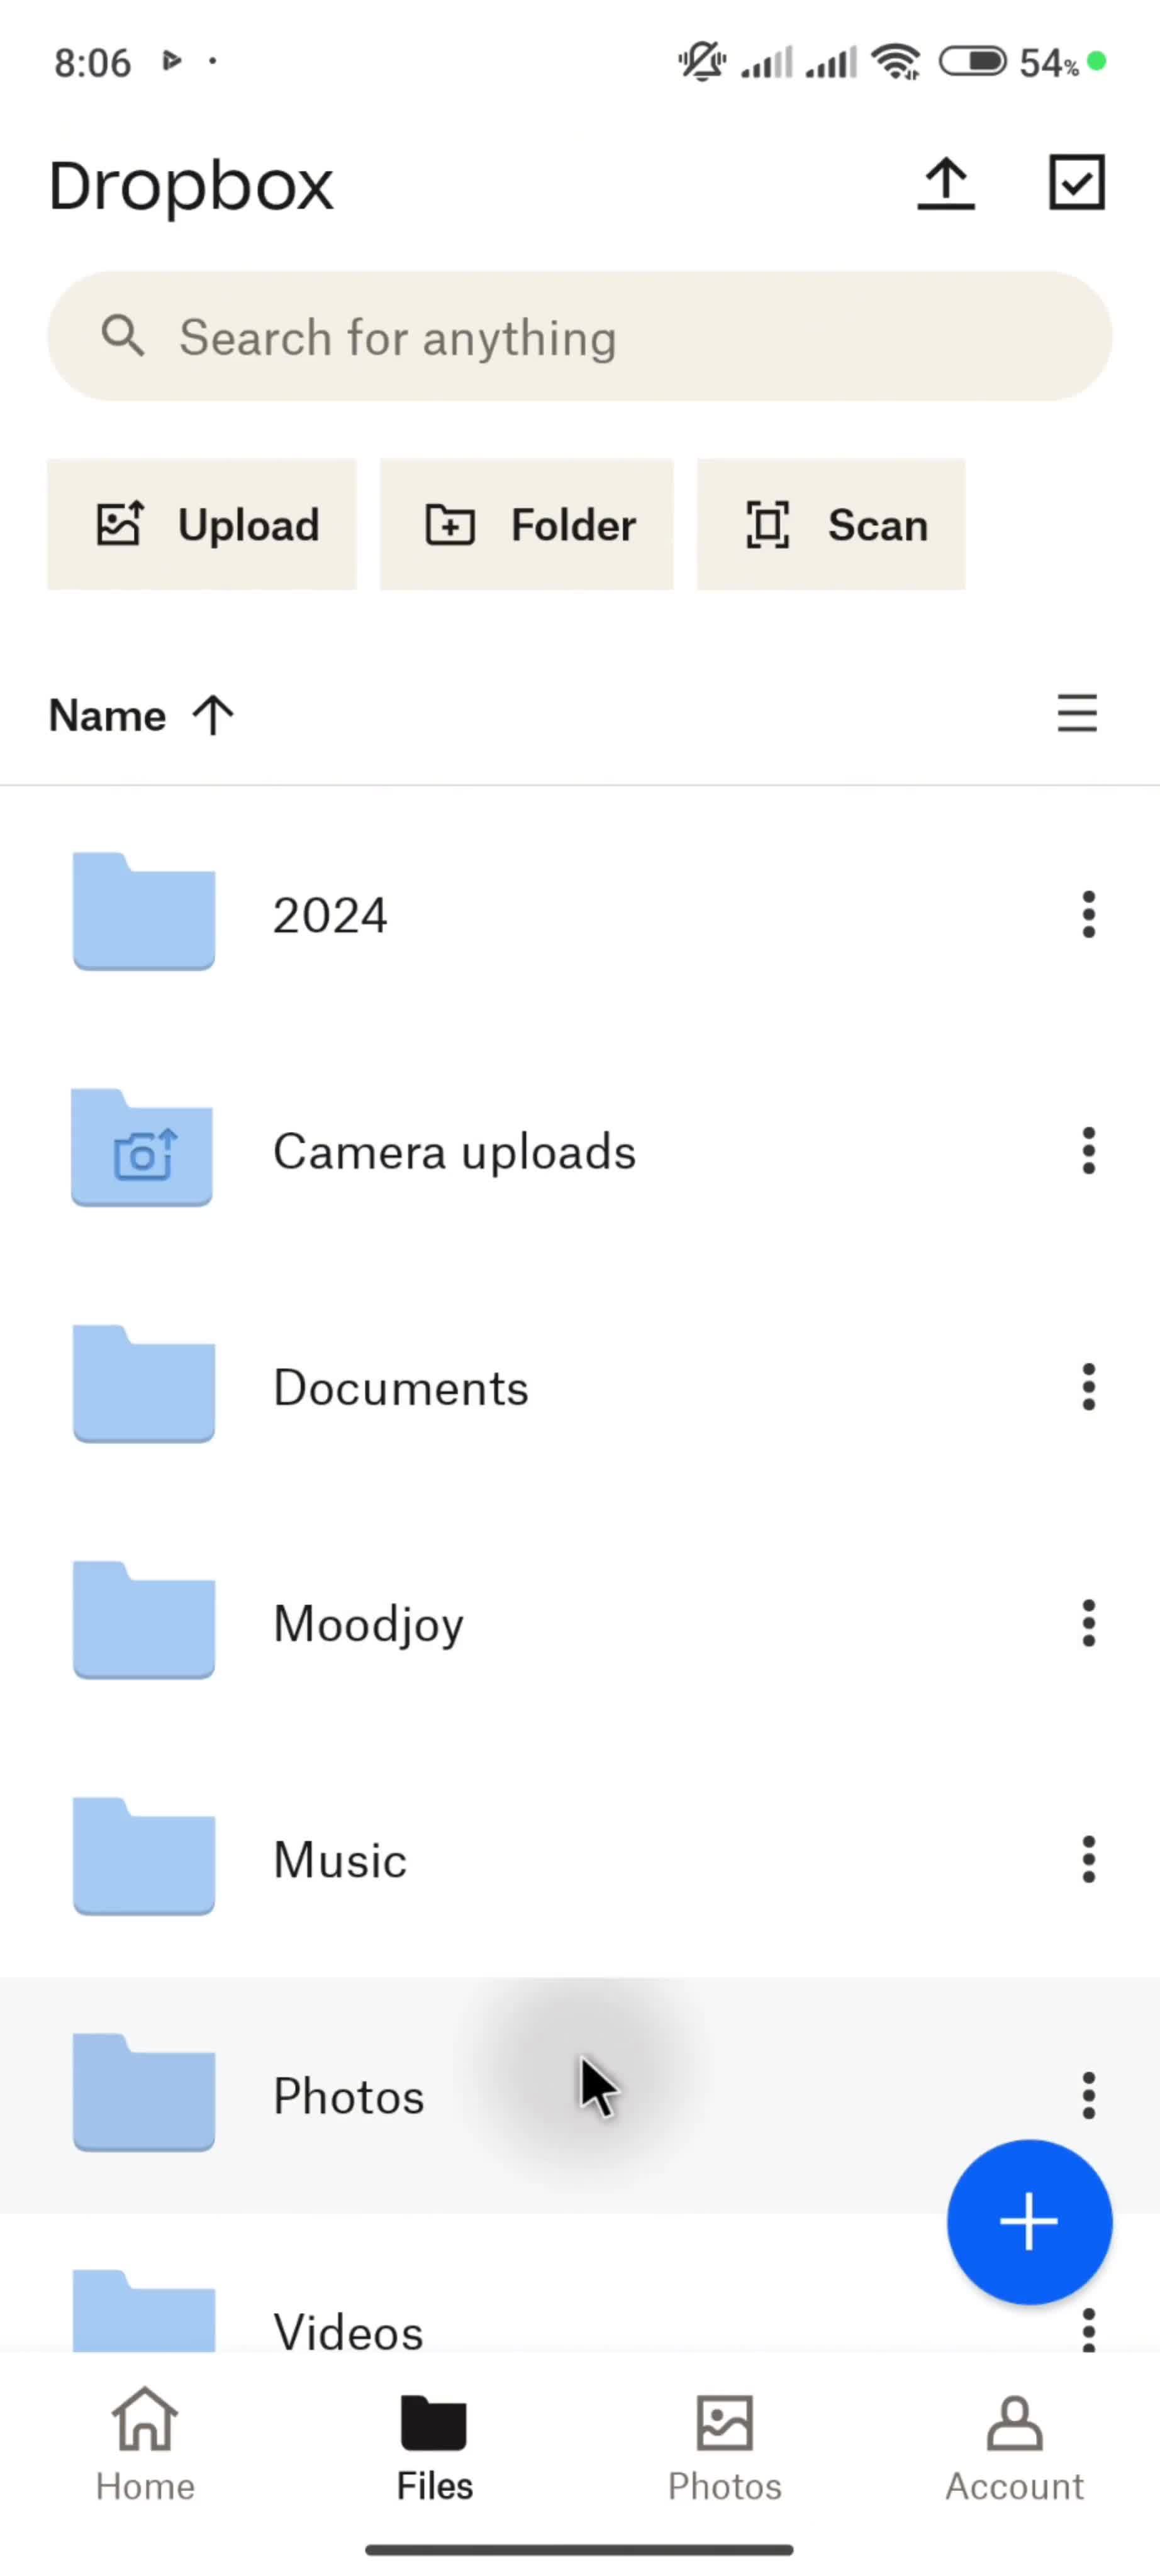Open Camera uploads folder icon

point(142,1148)
